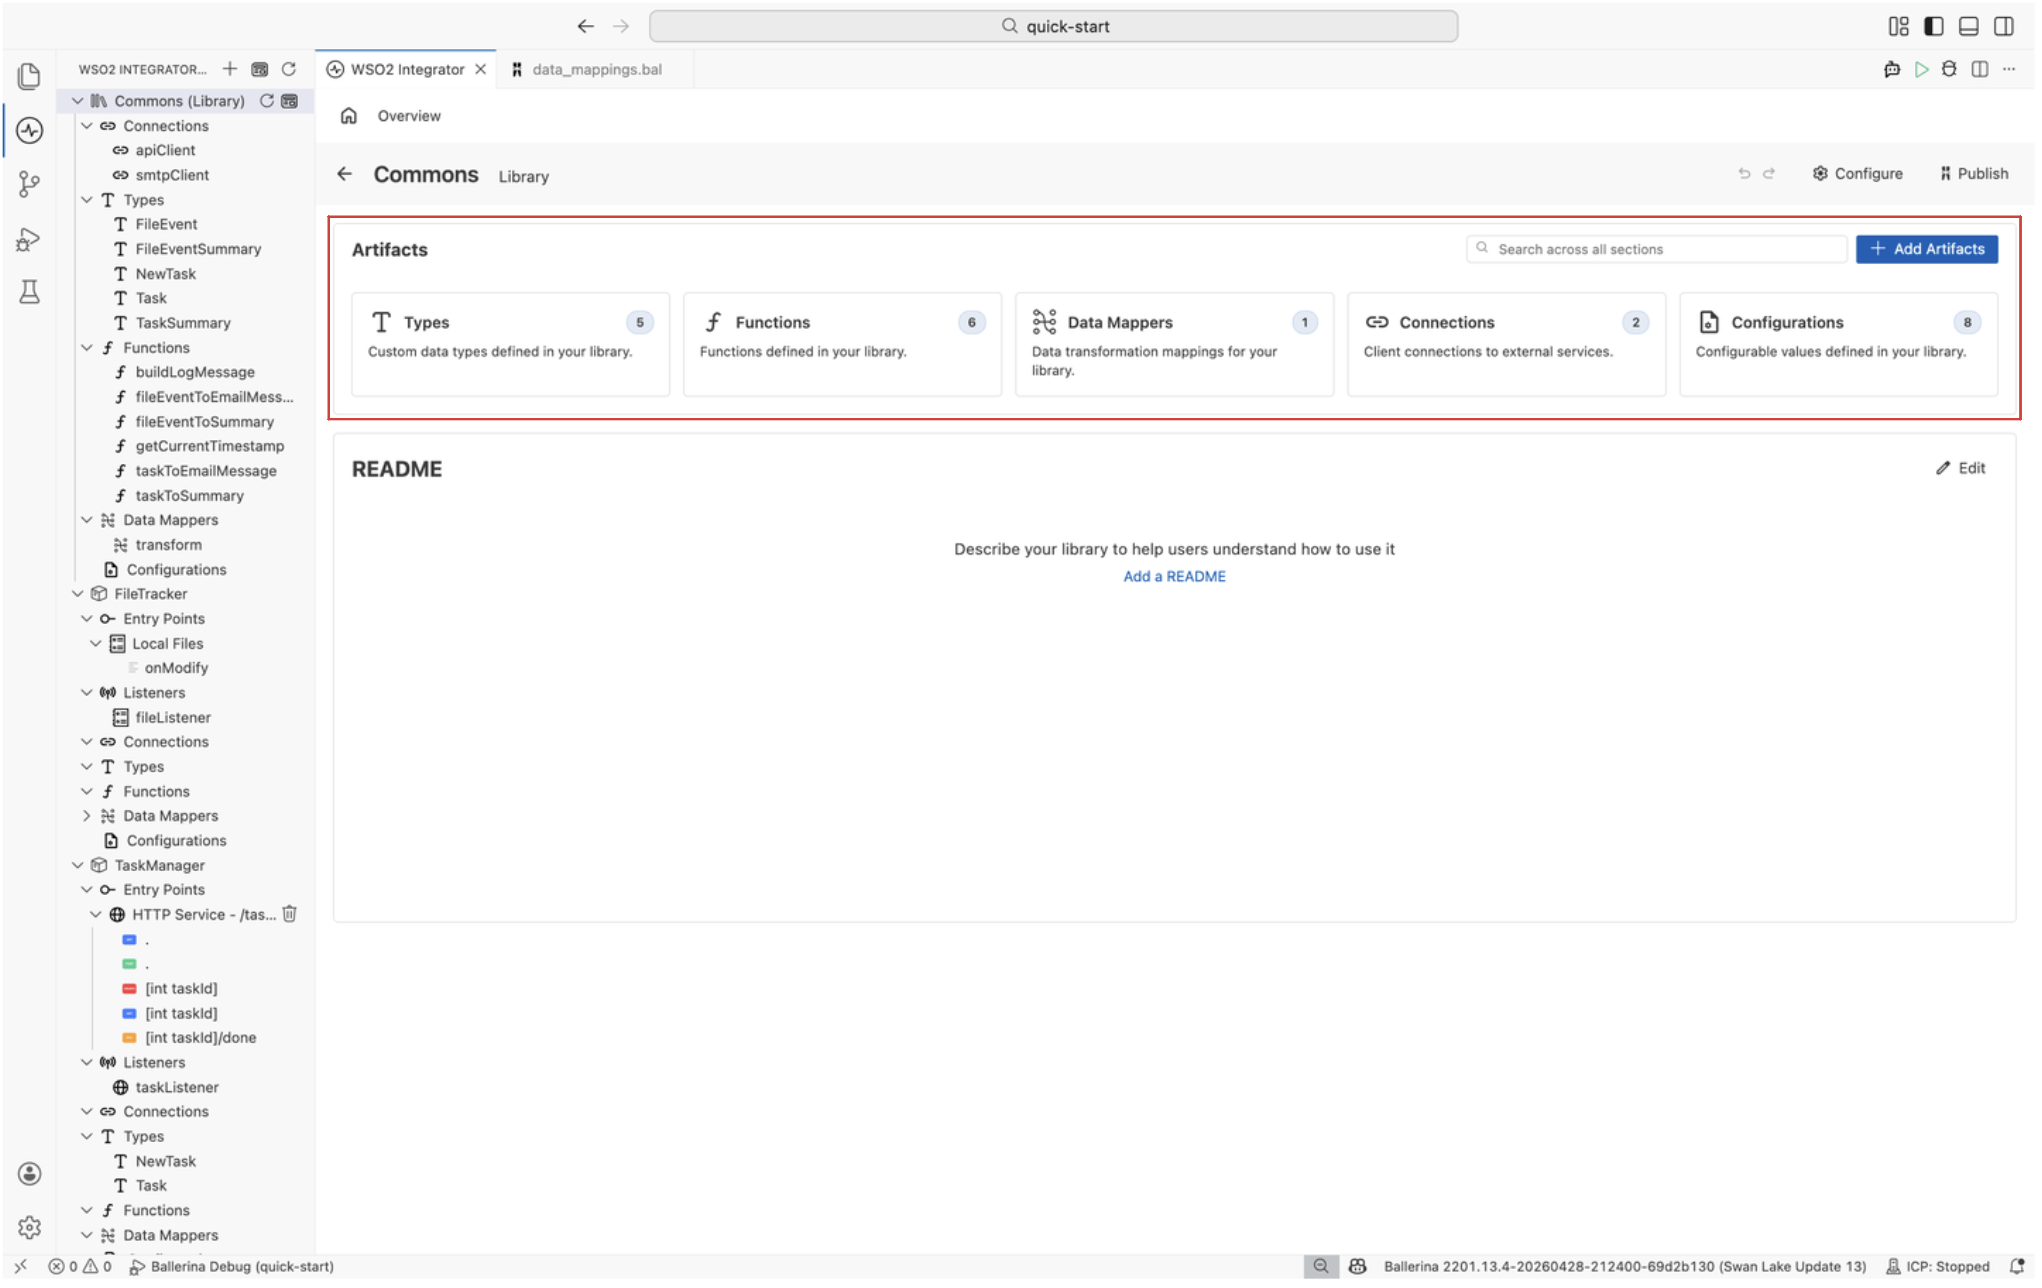Click the Home icon in the breadcrumb
The image size is (2042, 1288).
(349, 116)
